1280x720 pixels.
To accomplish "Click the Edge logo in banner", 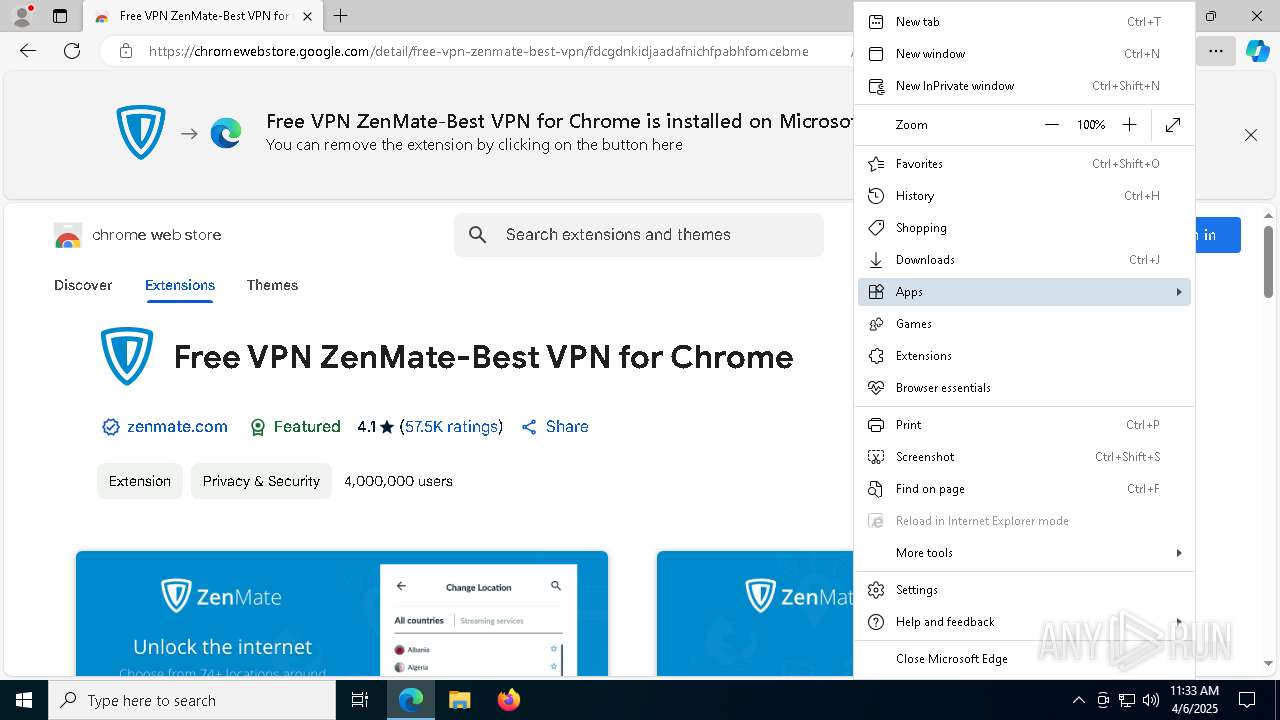I will click(226, 133).
